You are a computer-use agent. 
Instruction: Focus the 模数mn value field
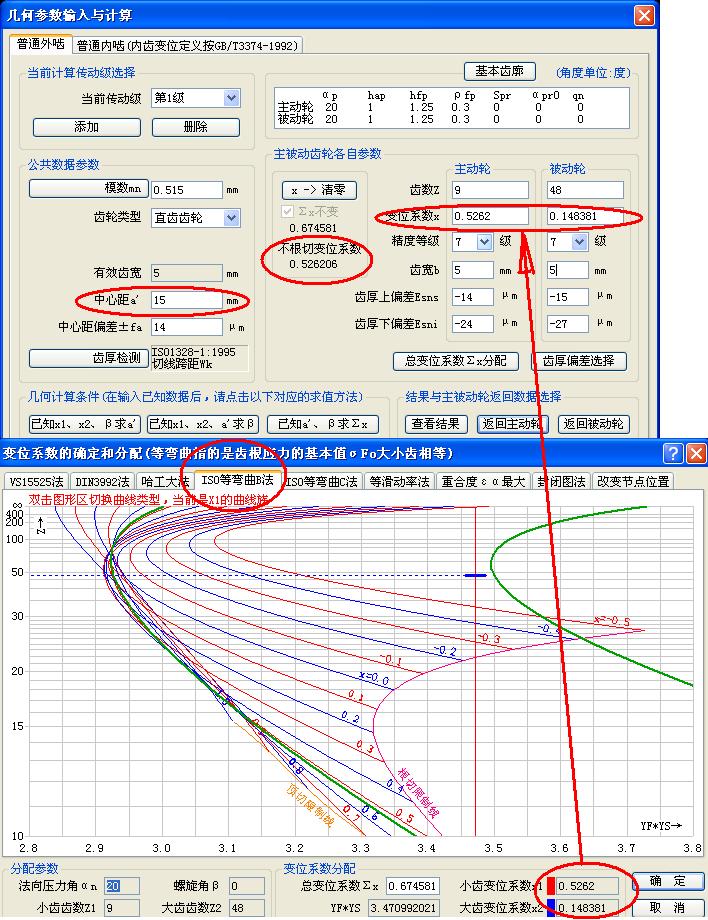[x=187, y=190]
